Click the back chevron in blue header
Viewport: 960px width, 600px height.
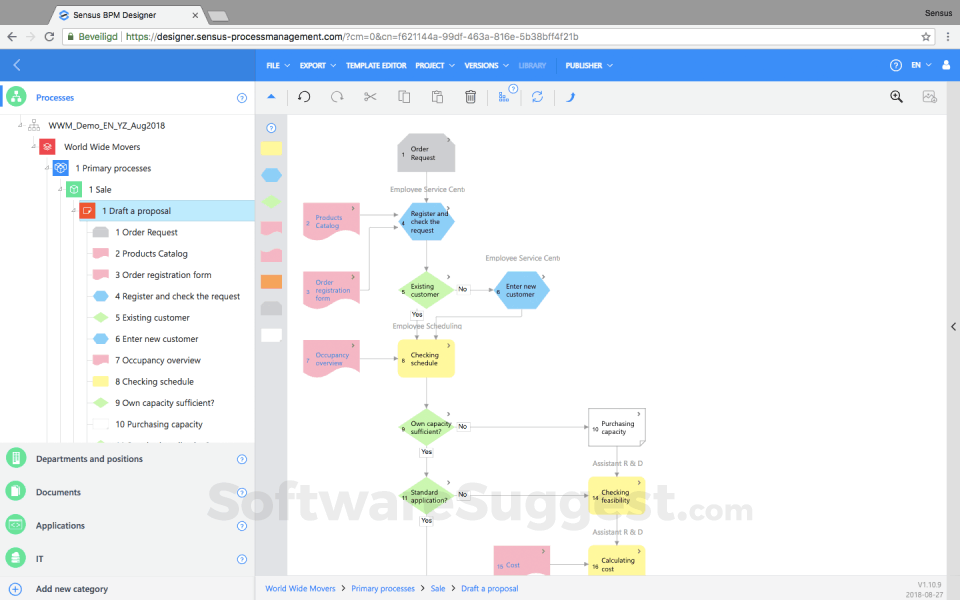[17, 65]
